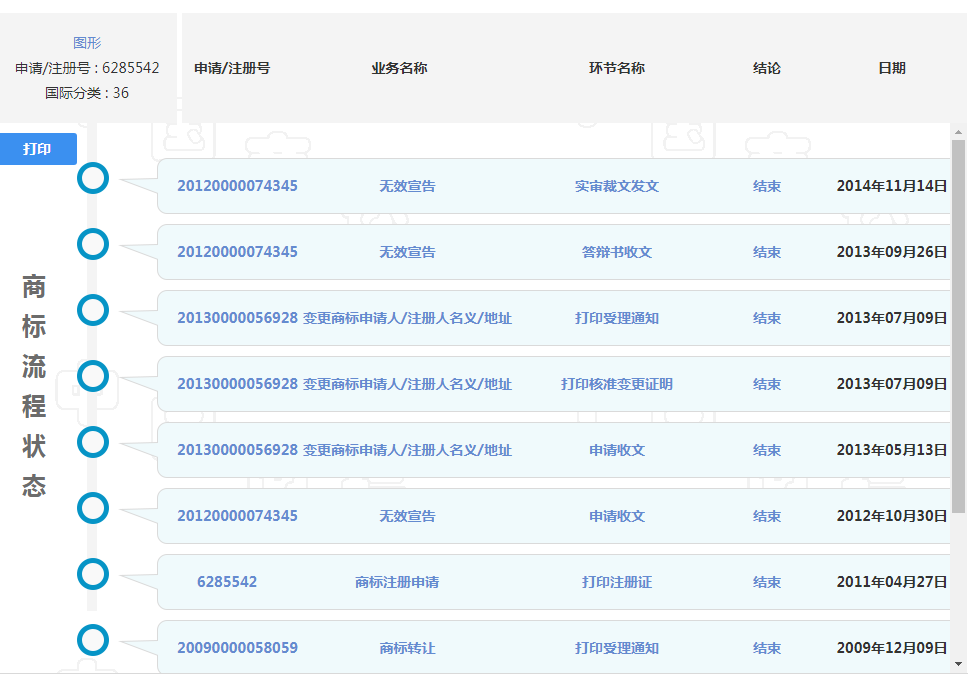Click the timeline circle for the 打印核准变更证明 entry

pyautogui.click(x=92, y=377)
